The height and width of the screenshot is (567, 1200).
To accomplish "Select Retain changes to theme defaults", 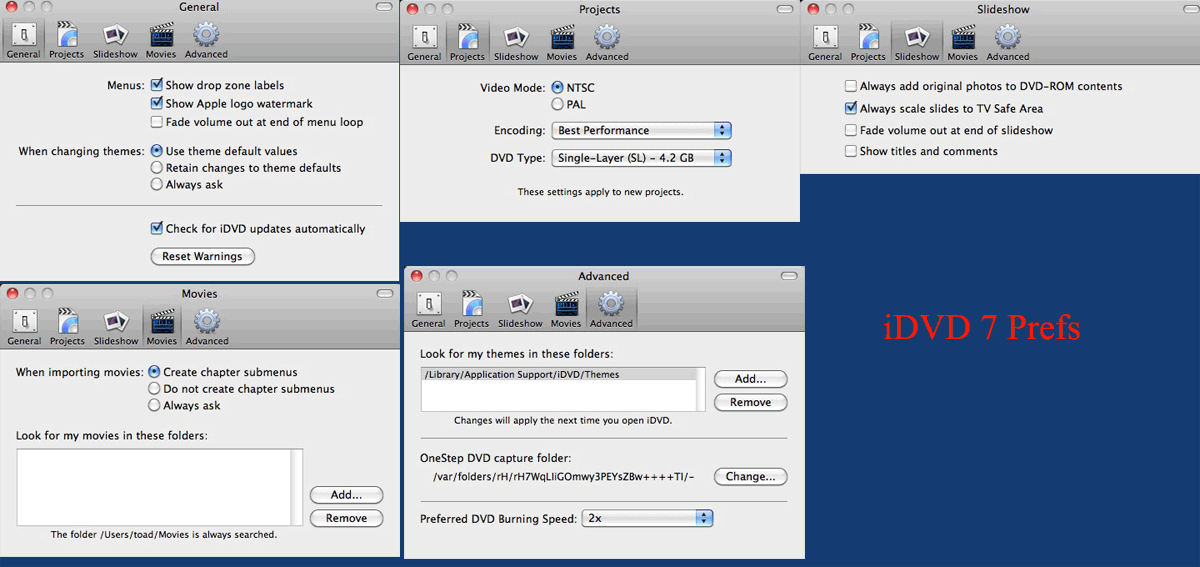I will (x=157, y=168).
